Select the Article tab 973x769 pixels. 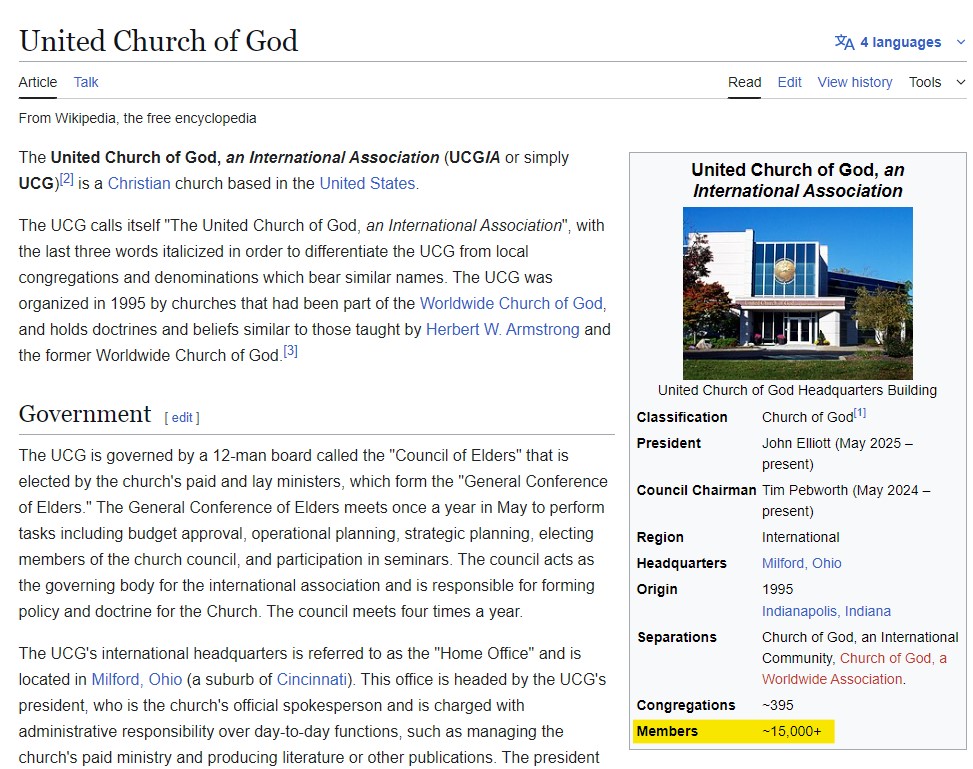(x=37, y=82)
